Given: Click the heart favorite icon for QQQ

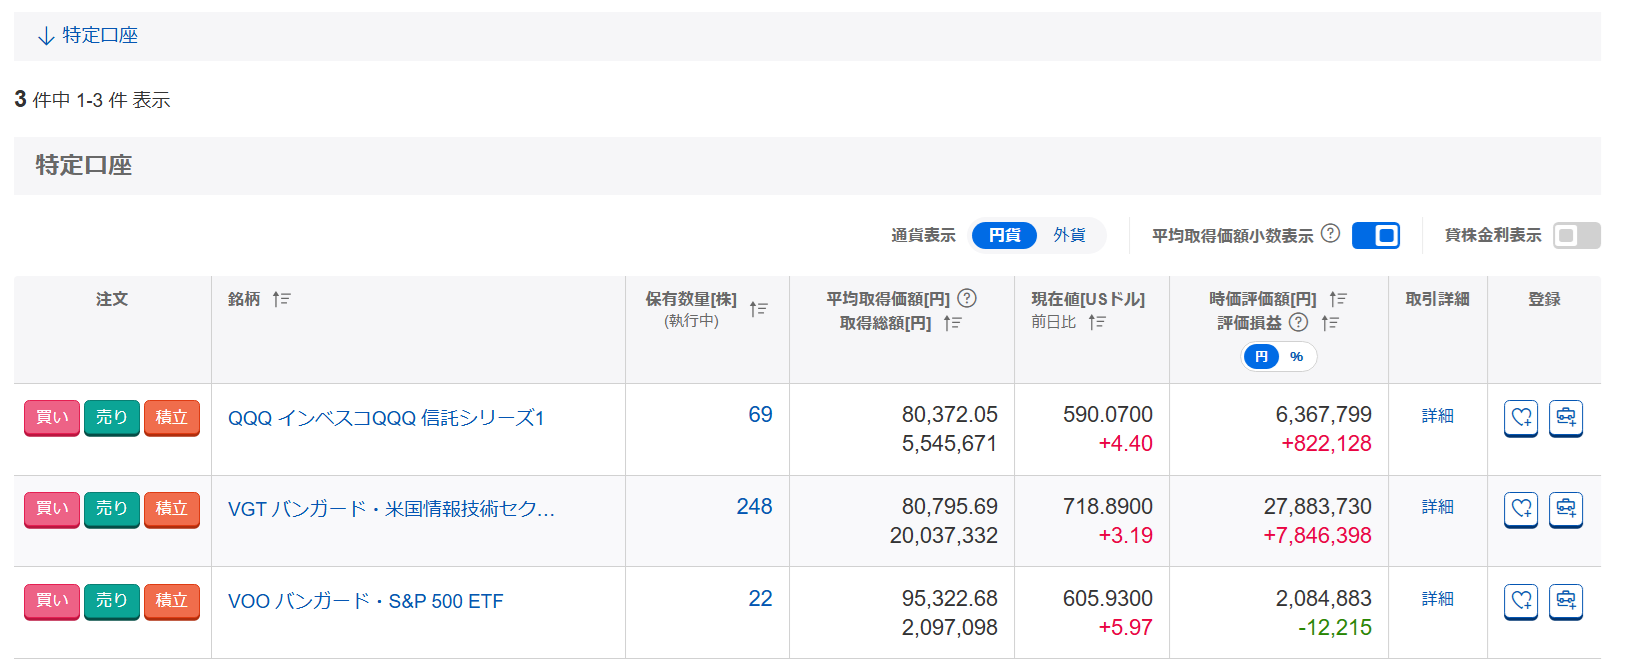Looking at the screenshot, I should [1521, 418].
